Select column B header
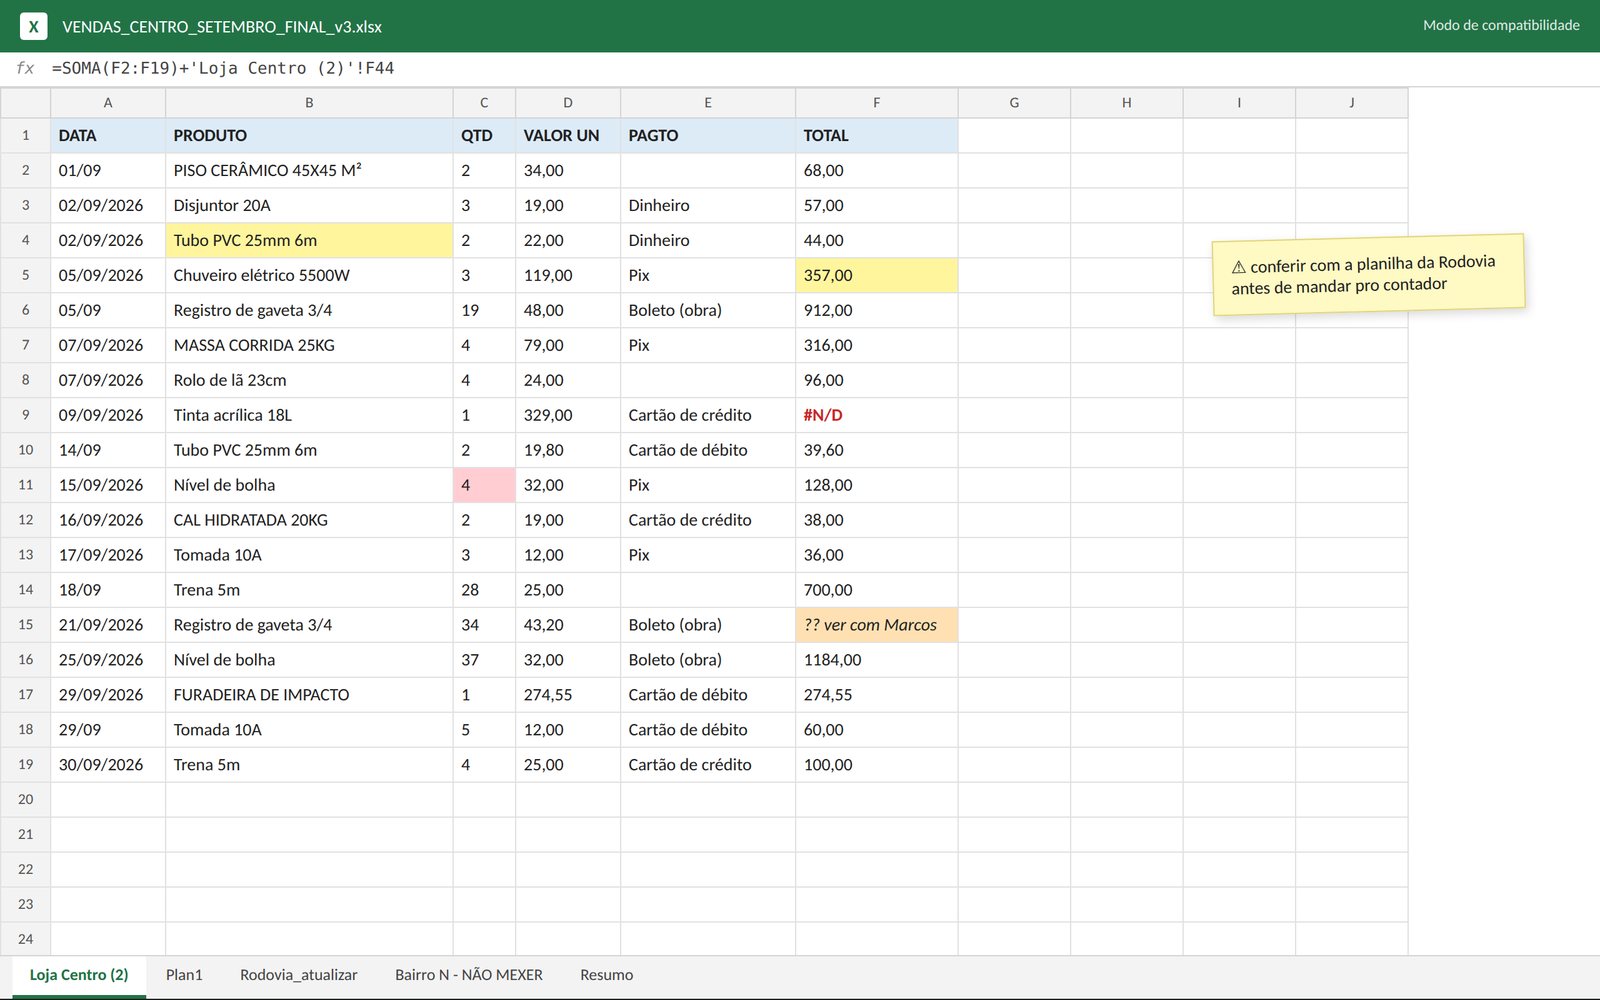The width and height of the screenshot is (1600, 1000). click(309, 103)
